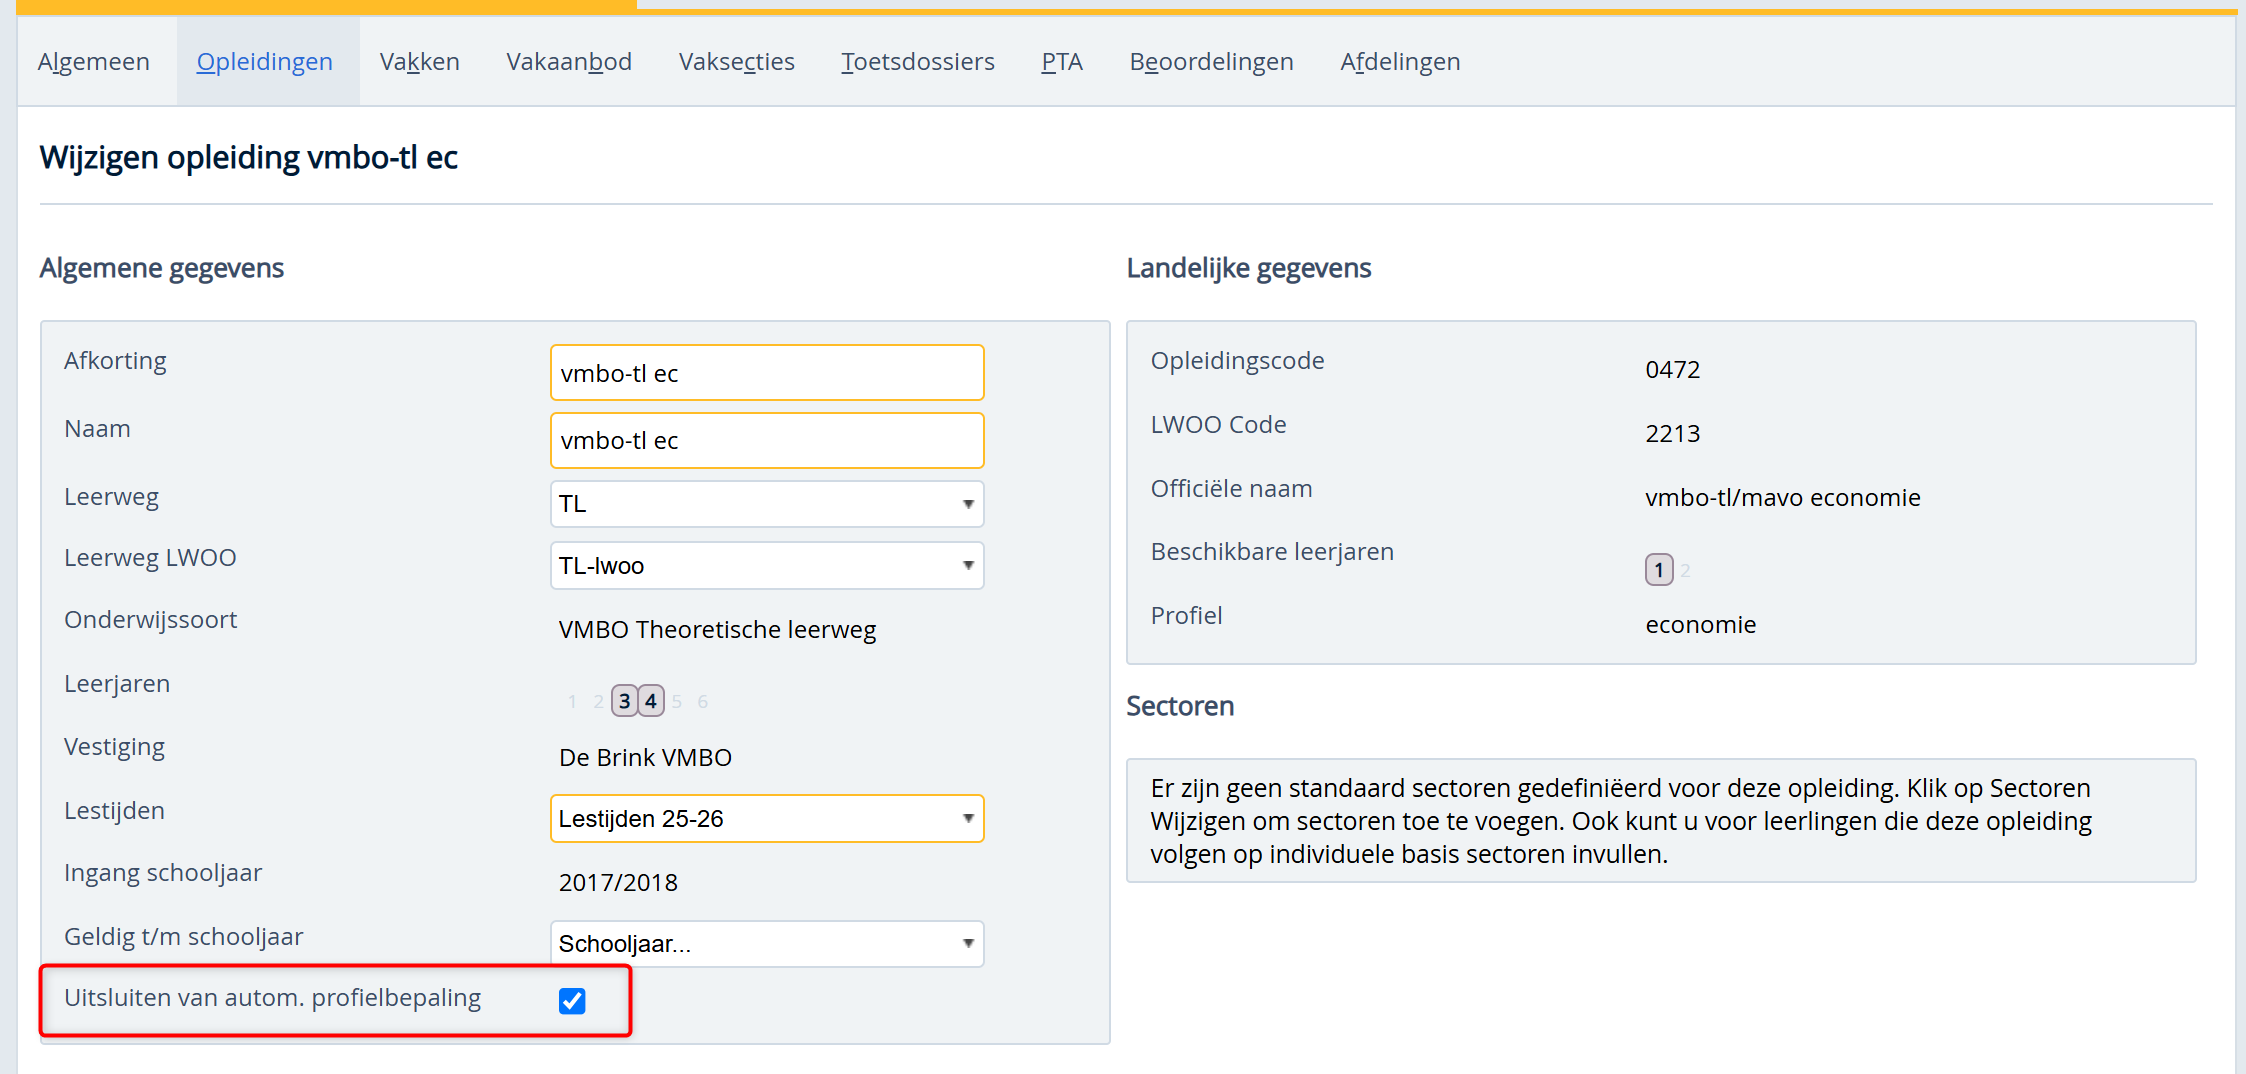
Task: Expand the Leerweg LWOO dropdown
Action: tap(766, 566)
